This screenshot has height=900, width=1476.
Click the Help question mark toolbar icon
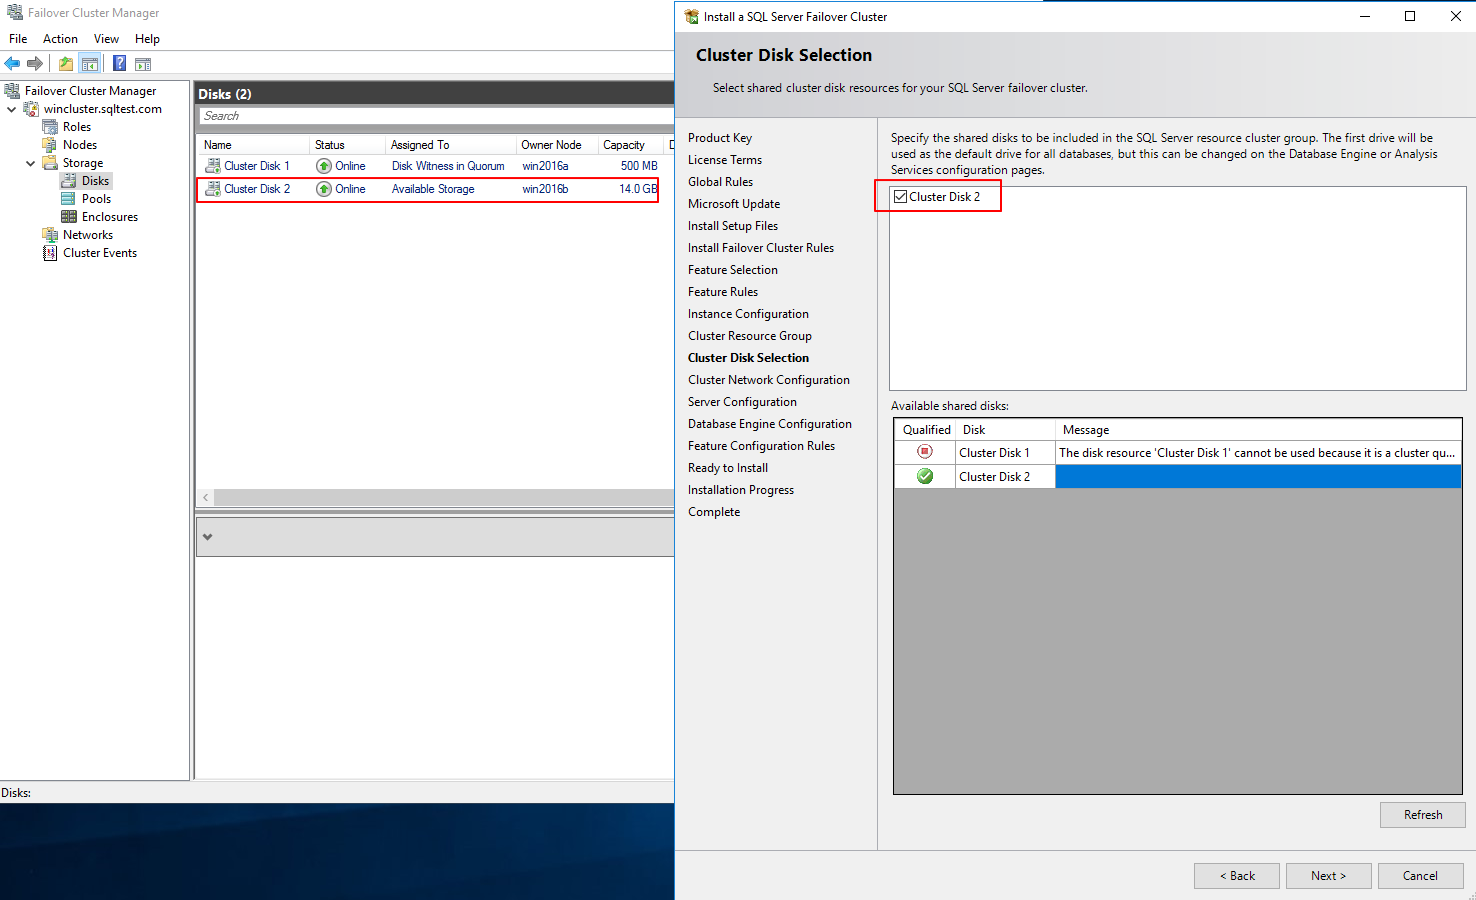(119, 64)
